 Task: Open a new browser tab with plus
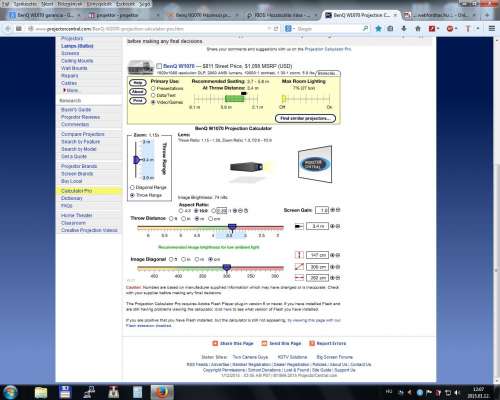click(487, 15)
